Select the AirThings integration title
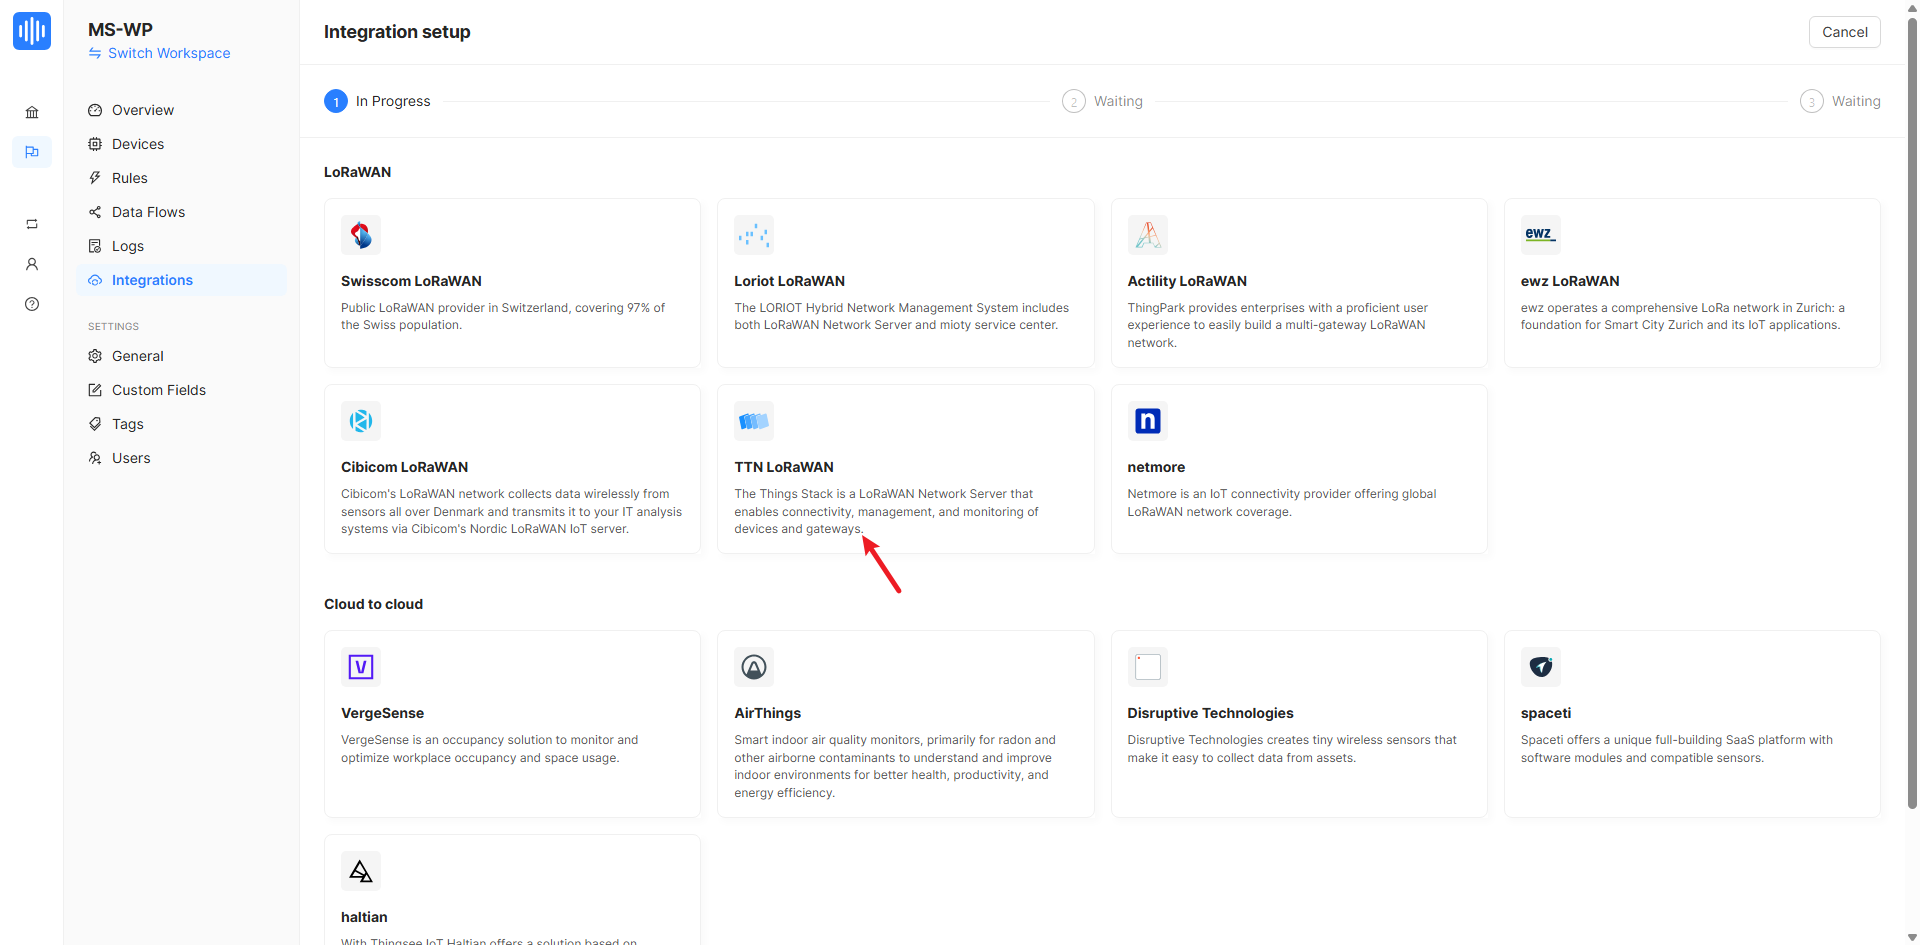The width and height of the screenshot is (1920, 945). 767,713
